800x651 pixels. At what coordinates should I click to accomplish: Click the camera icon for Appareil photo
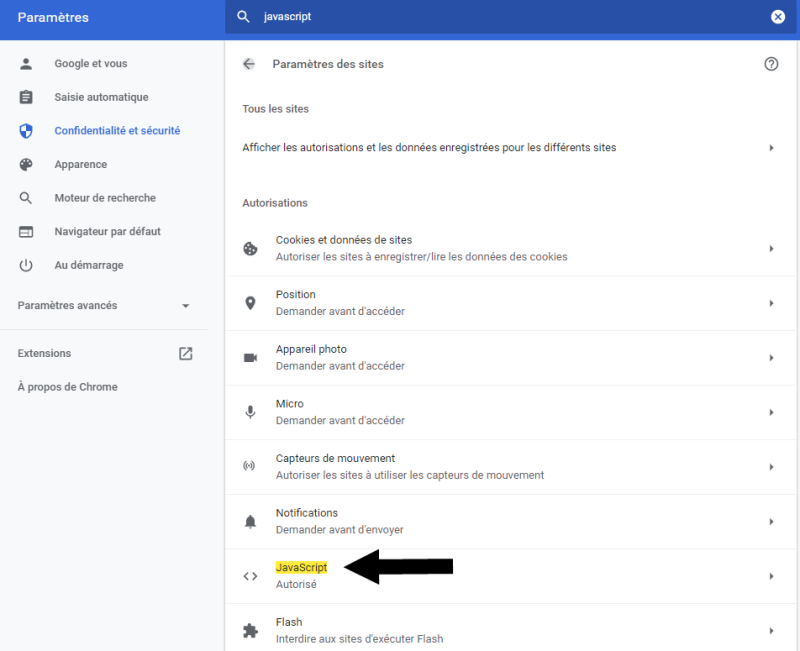250,358
